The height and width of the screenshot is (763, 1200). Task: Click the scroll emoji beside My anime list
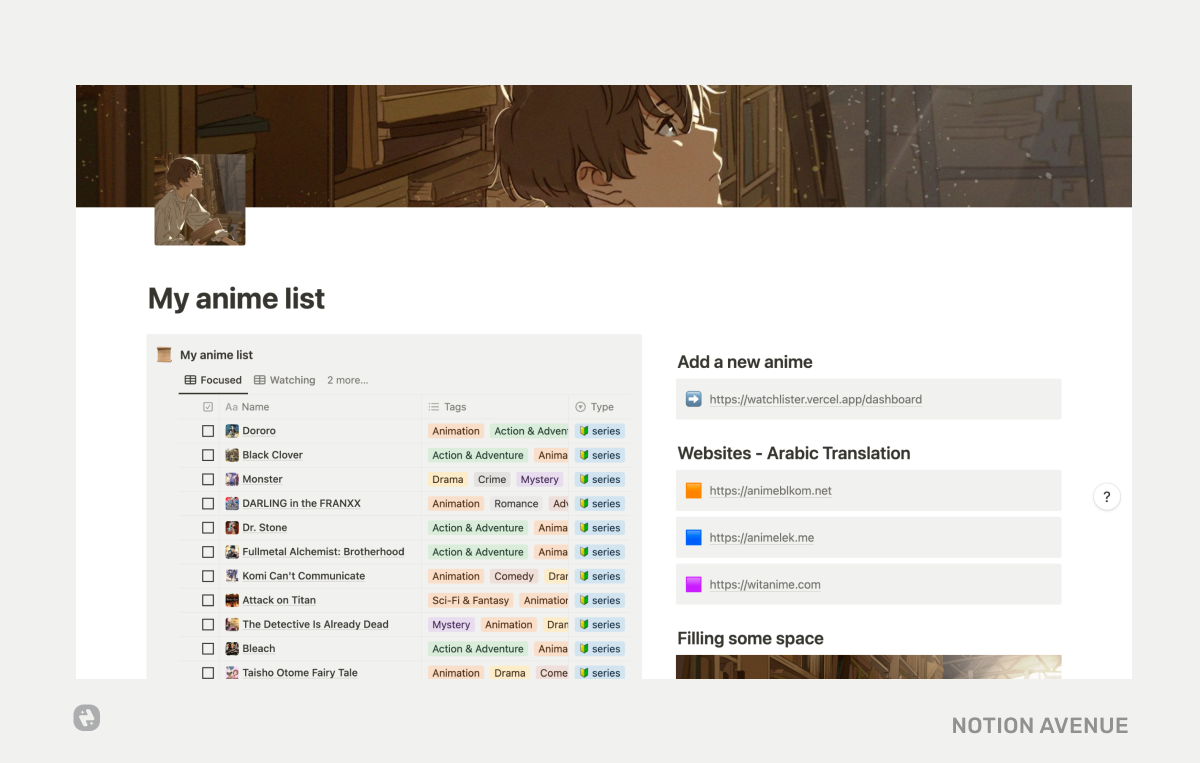(164, 354)
